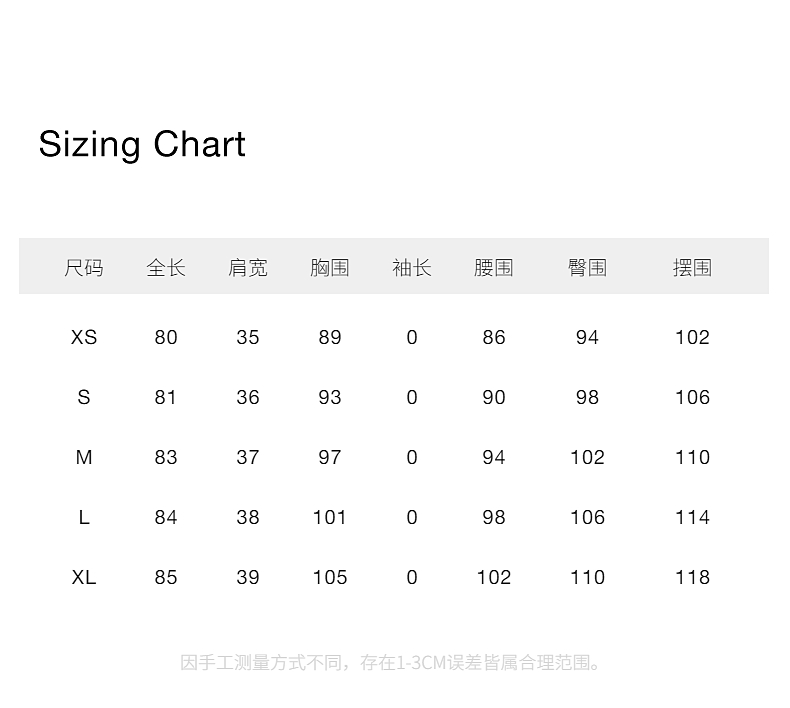Click the measurement tolerance footnote text
This screenshot has height=708, width=790.
coord(391,662)
